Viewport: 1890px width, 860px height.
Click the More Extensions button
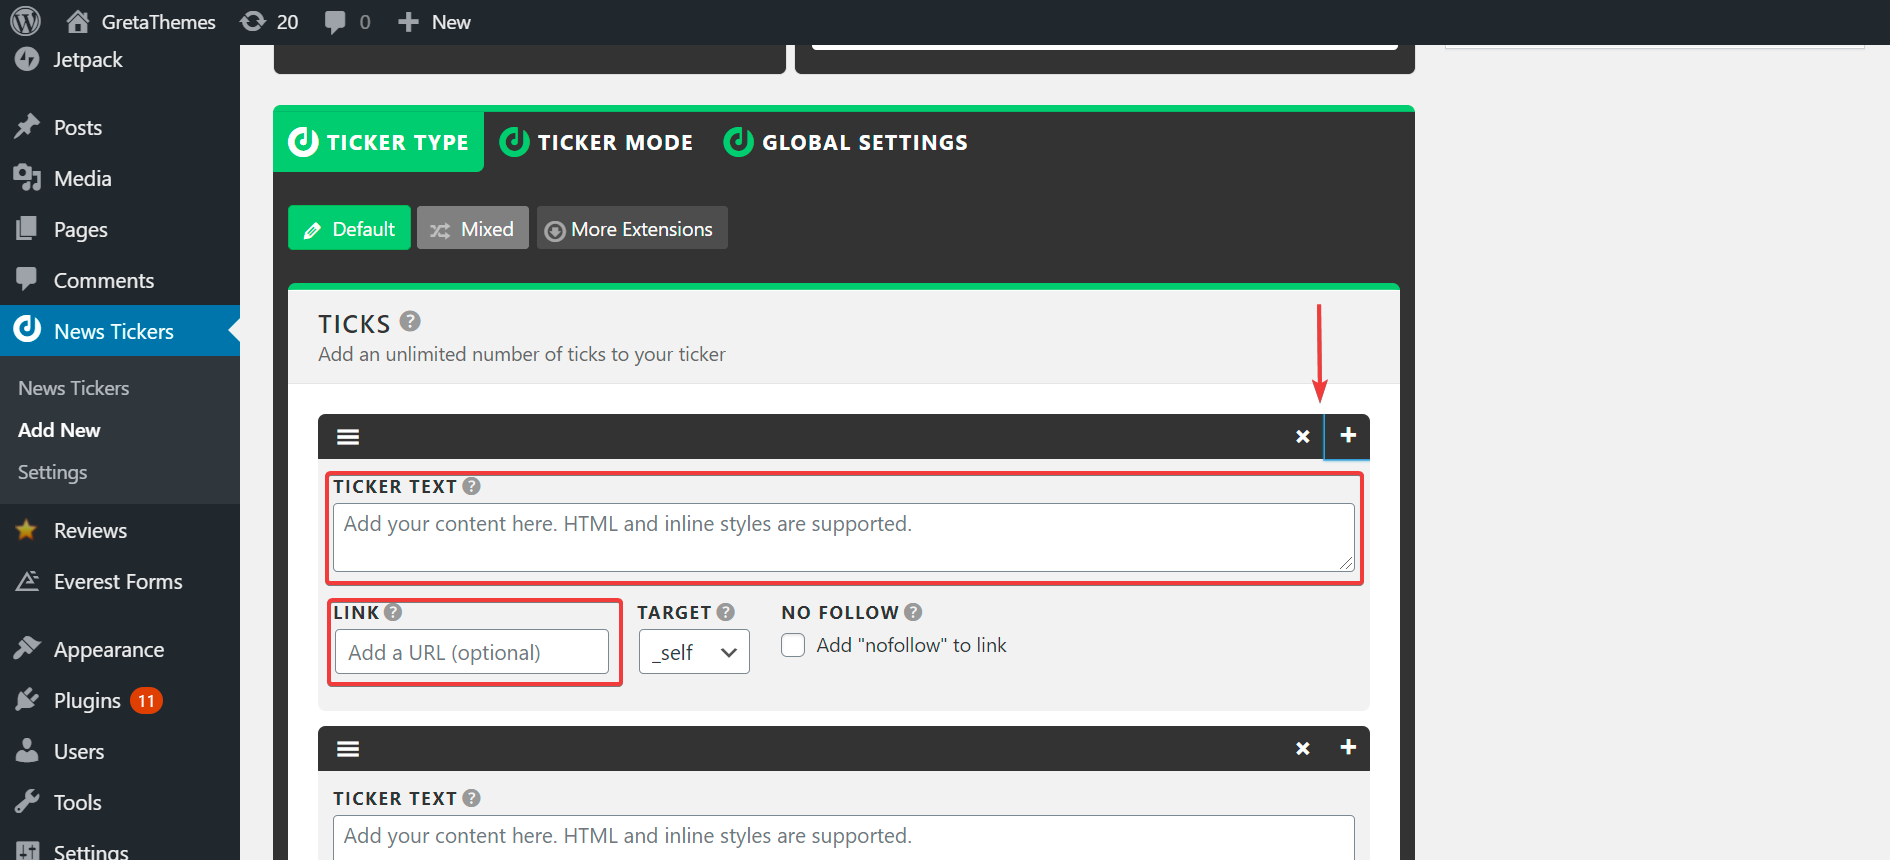pos(632,229)
